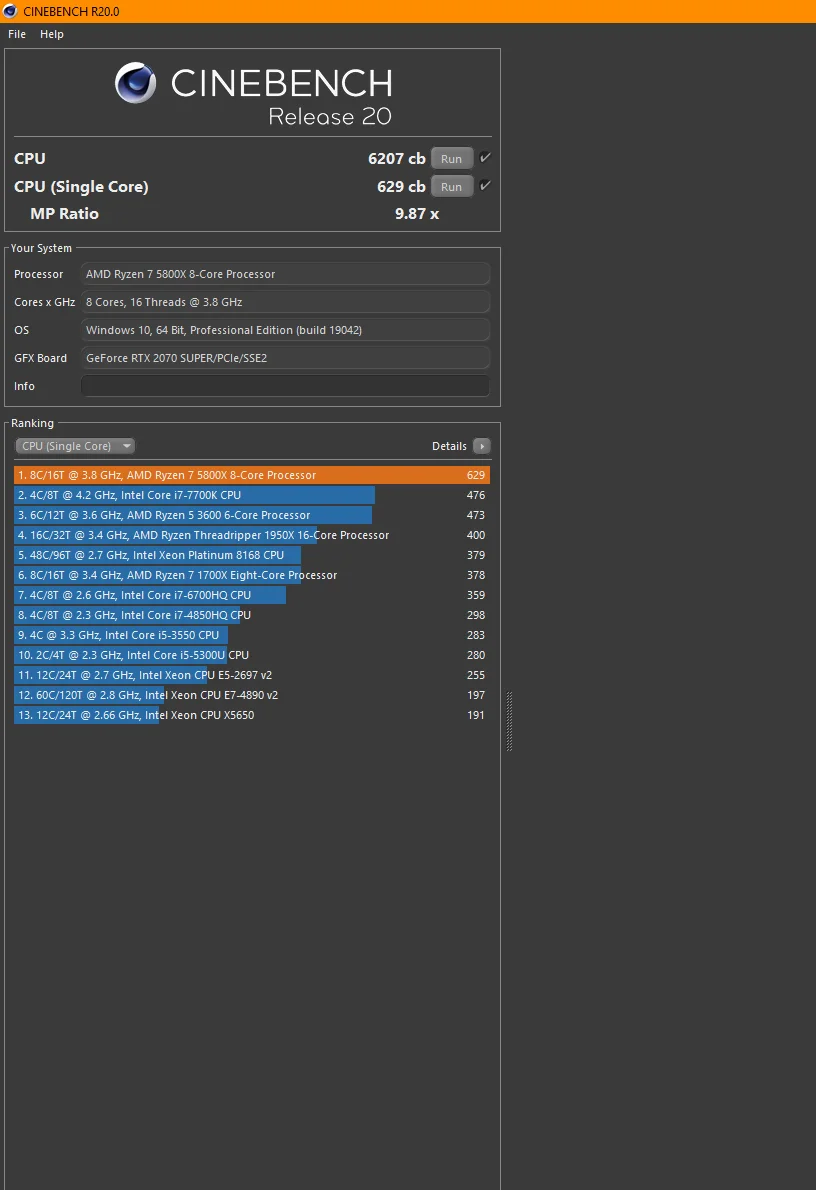Select ranking row Xeon CPU E7-4890 v2

coord(252,695)
